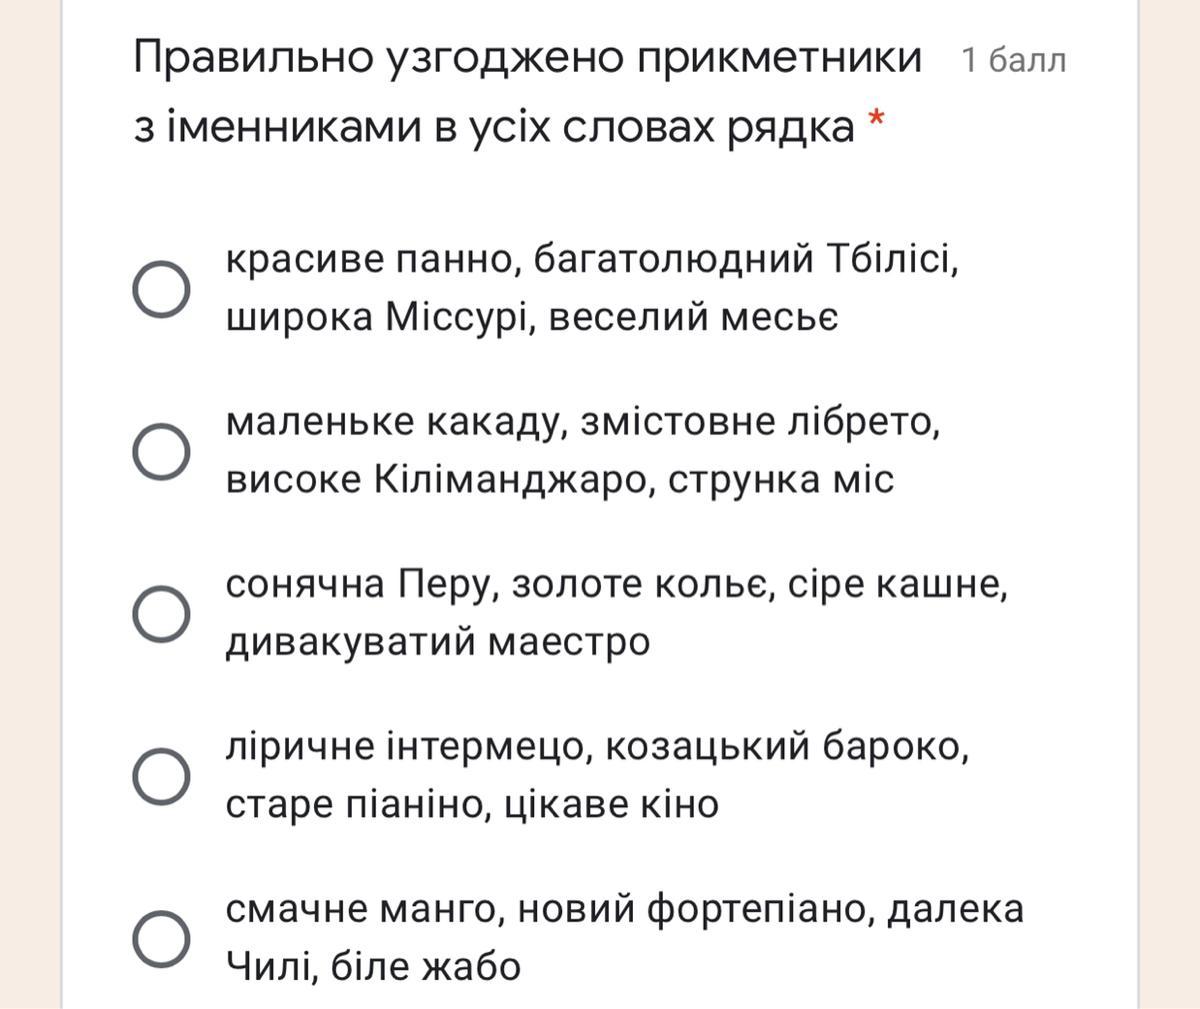The height and width of the screenshot is (1009, 1200).
Task: Click the text 'Чилі, біле жабо'
Action: click(x=373, y=967)
